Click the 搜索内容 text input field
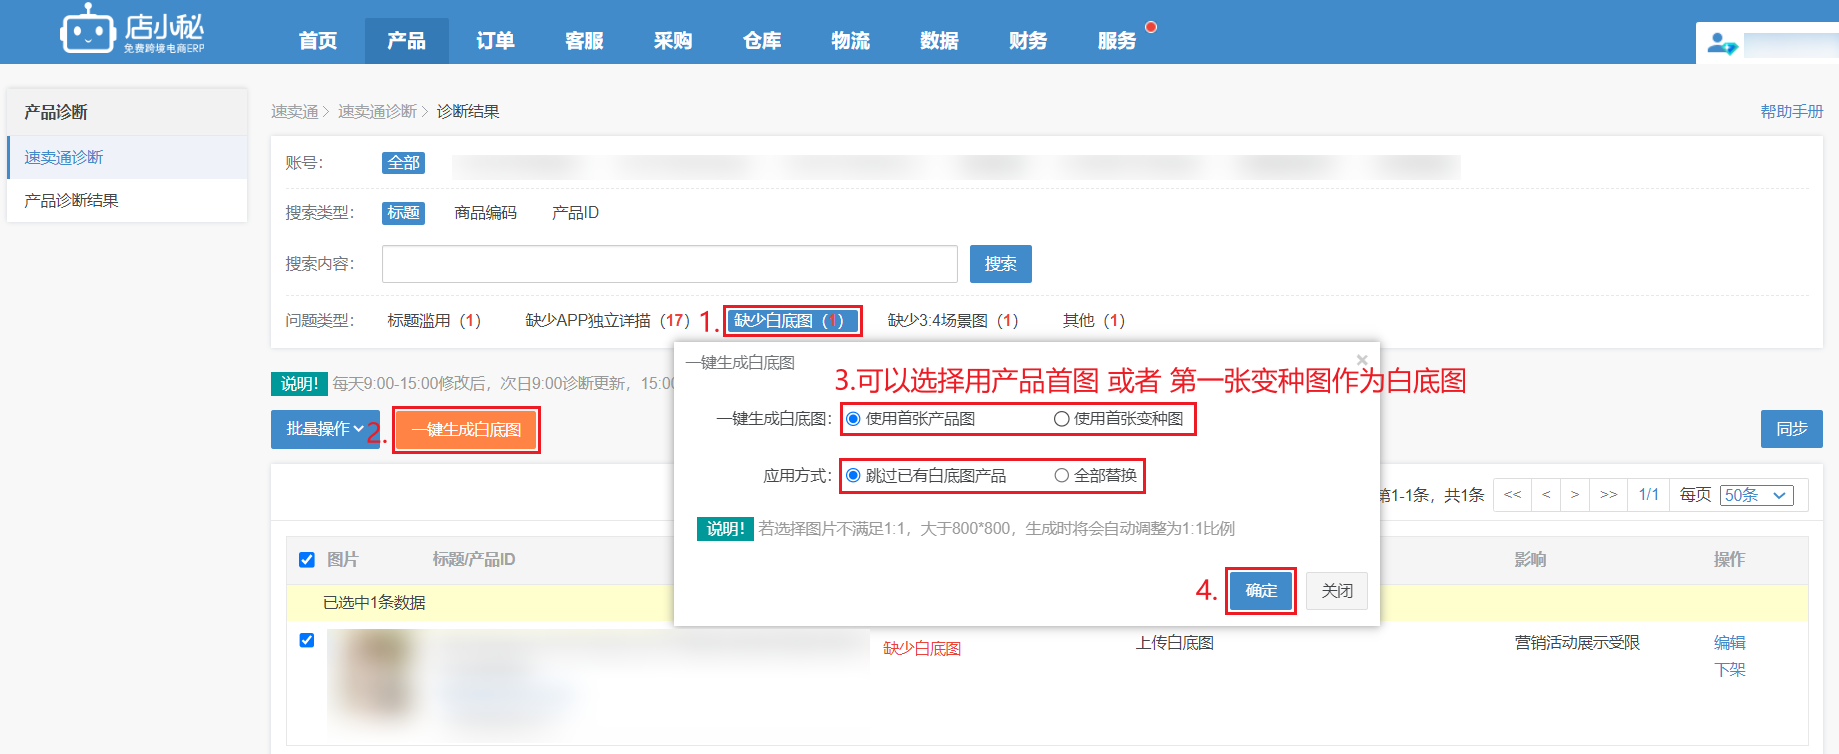 pos(669,264)
